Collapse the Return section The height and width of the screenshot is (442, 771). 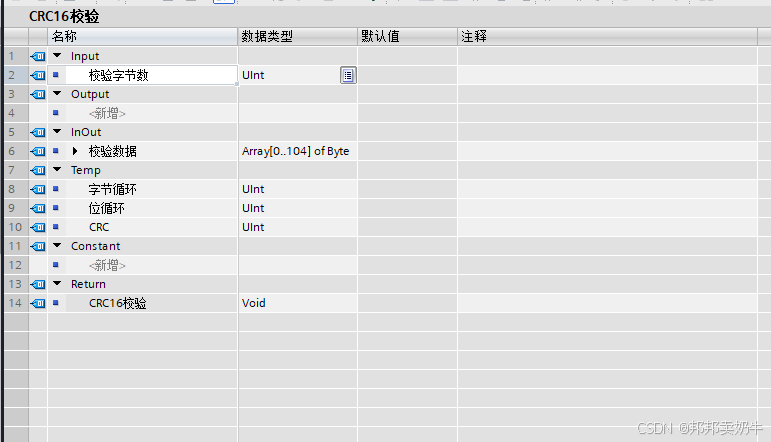[x=57, y=283]
